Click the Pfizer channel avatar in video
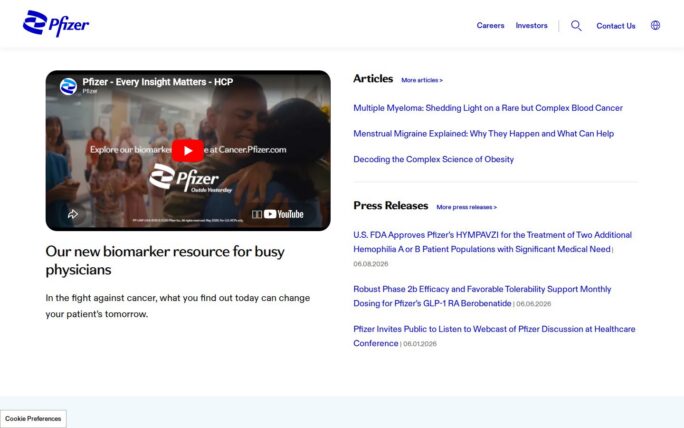Screen dimensions: 684x428 [68, 86]
